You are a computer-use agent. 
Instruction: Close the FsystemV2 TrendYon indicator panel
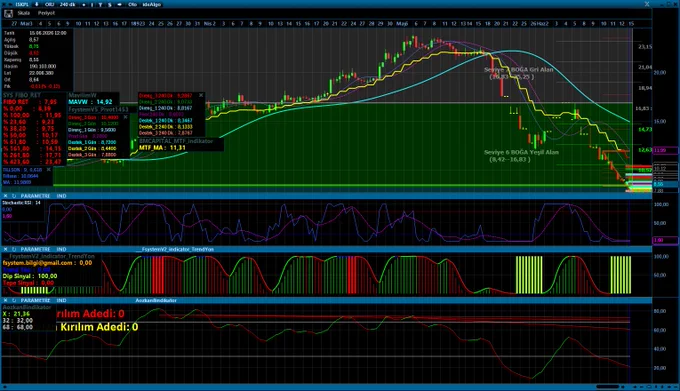click(6, 249)
